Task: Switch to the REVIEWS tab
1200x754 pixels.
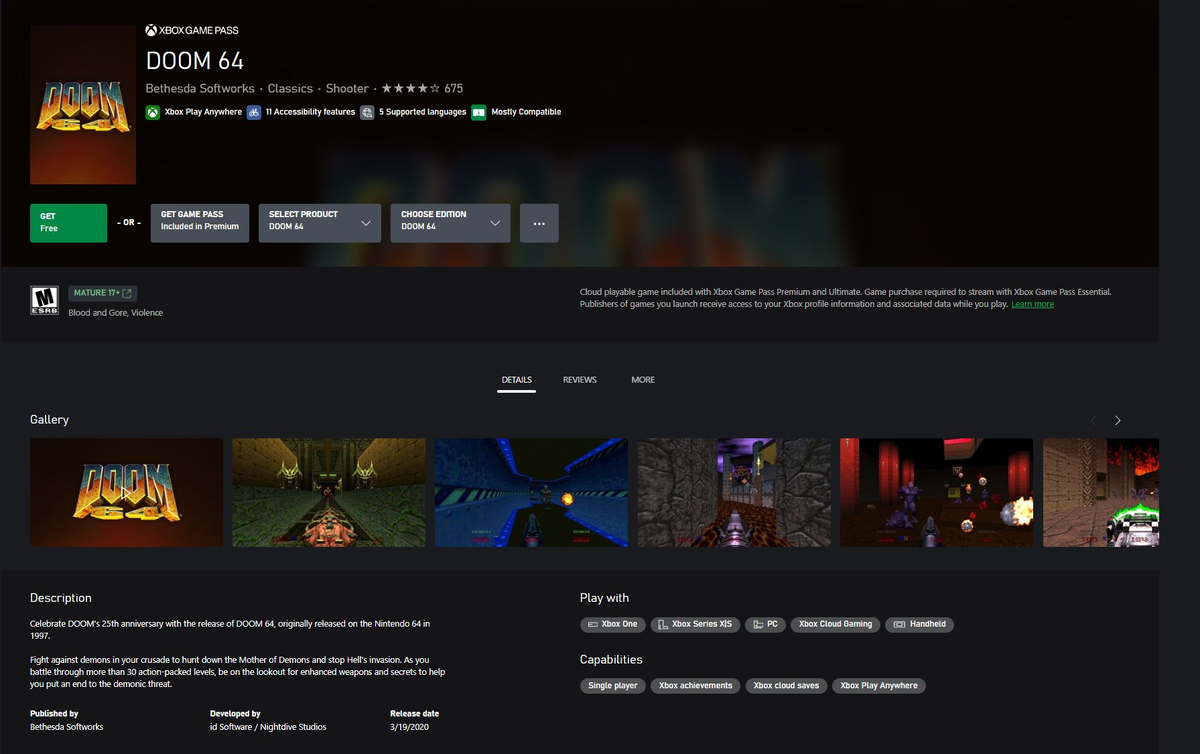Action: (580, 380)
